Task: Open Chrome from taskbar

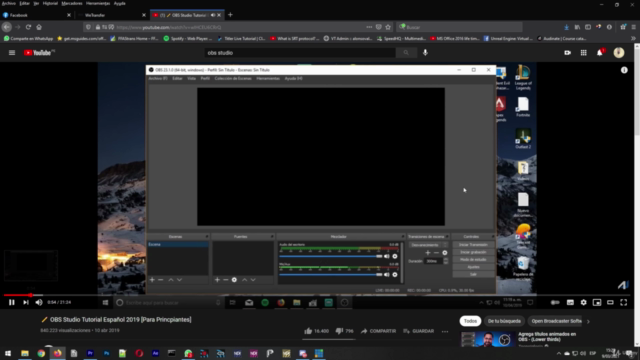Action: [x=41, y=353]
